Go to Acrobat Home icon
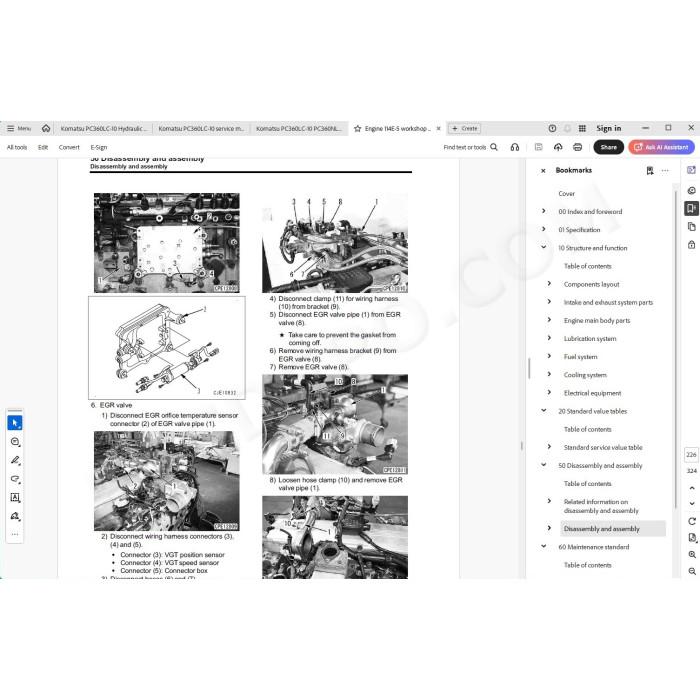The width and height of the screenshot is (700, 700). point(46,128)
